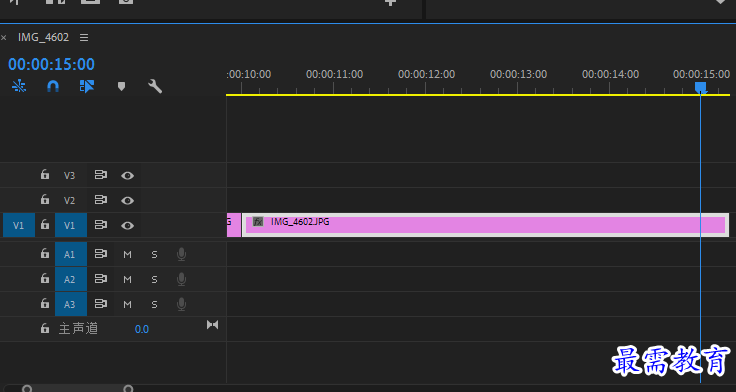Screen dimensions: 736x392
Task: Click master track volume value 0.0
Action: [142, 329]
